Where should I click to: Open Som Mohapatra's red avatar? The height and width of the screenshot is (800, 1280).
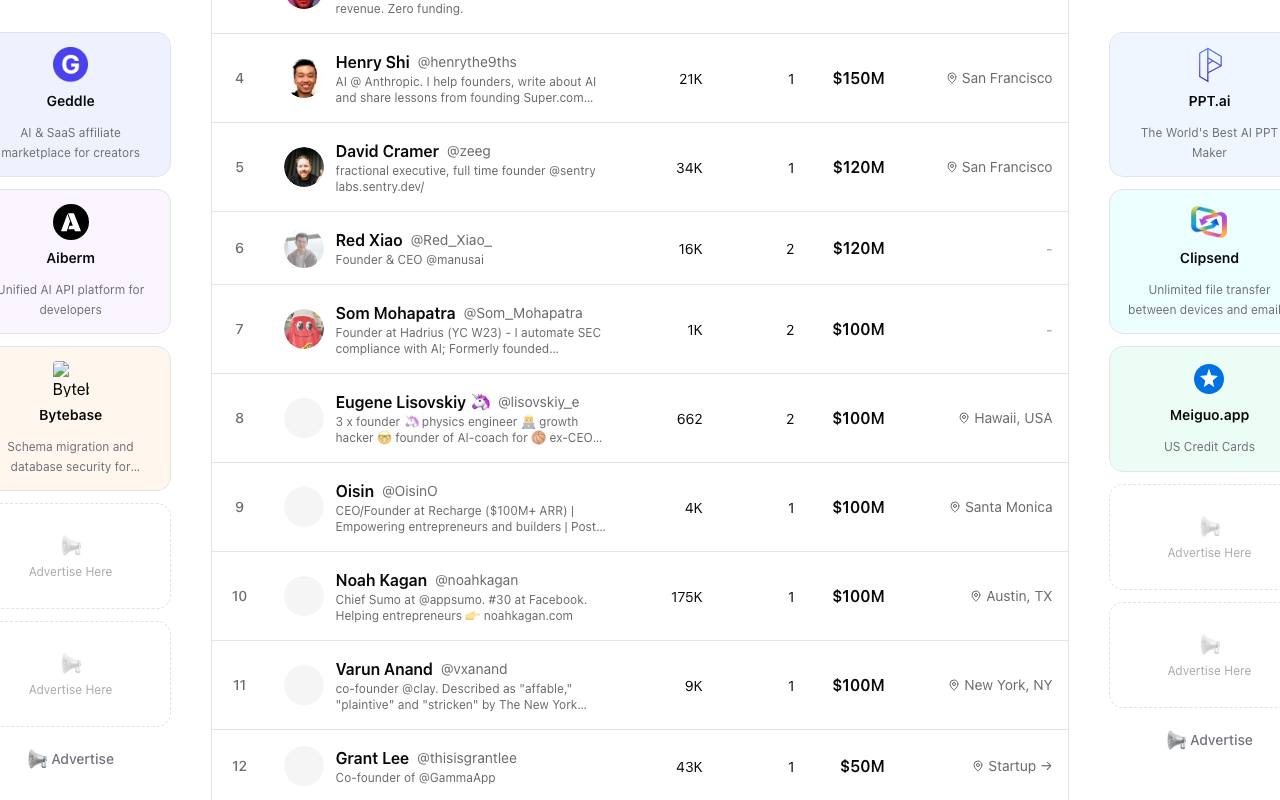pyautogui.click(x=303, y=329)
